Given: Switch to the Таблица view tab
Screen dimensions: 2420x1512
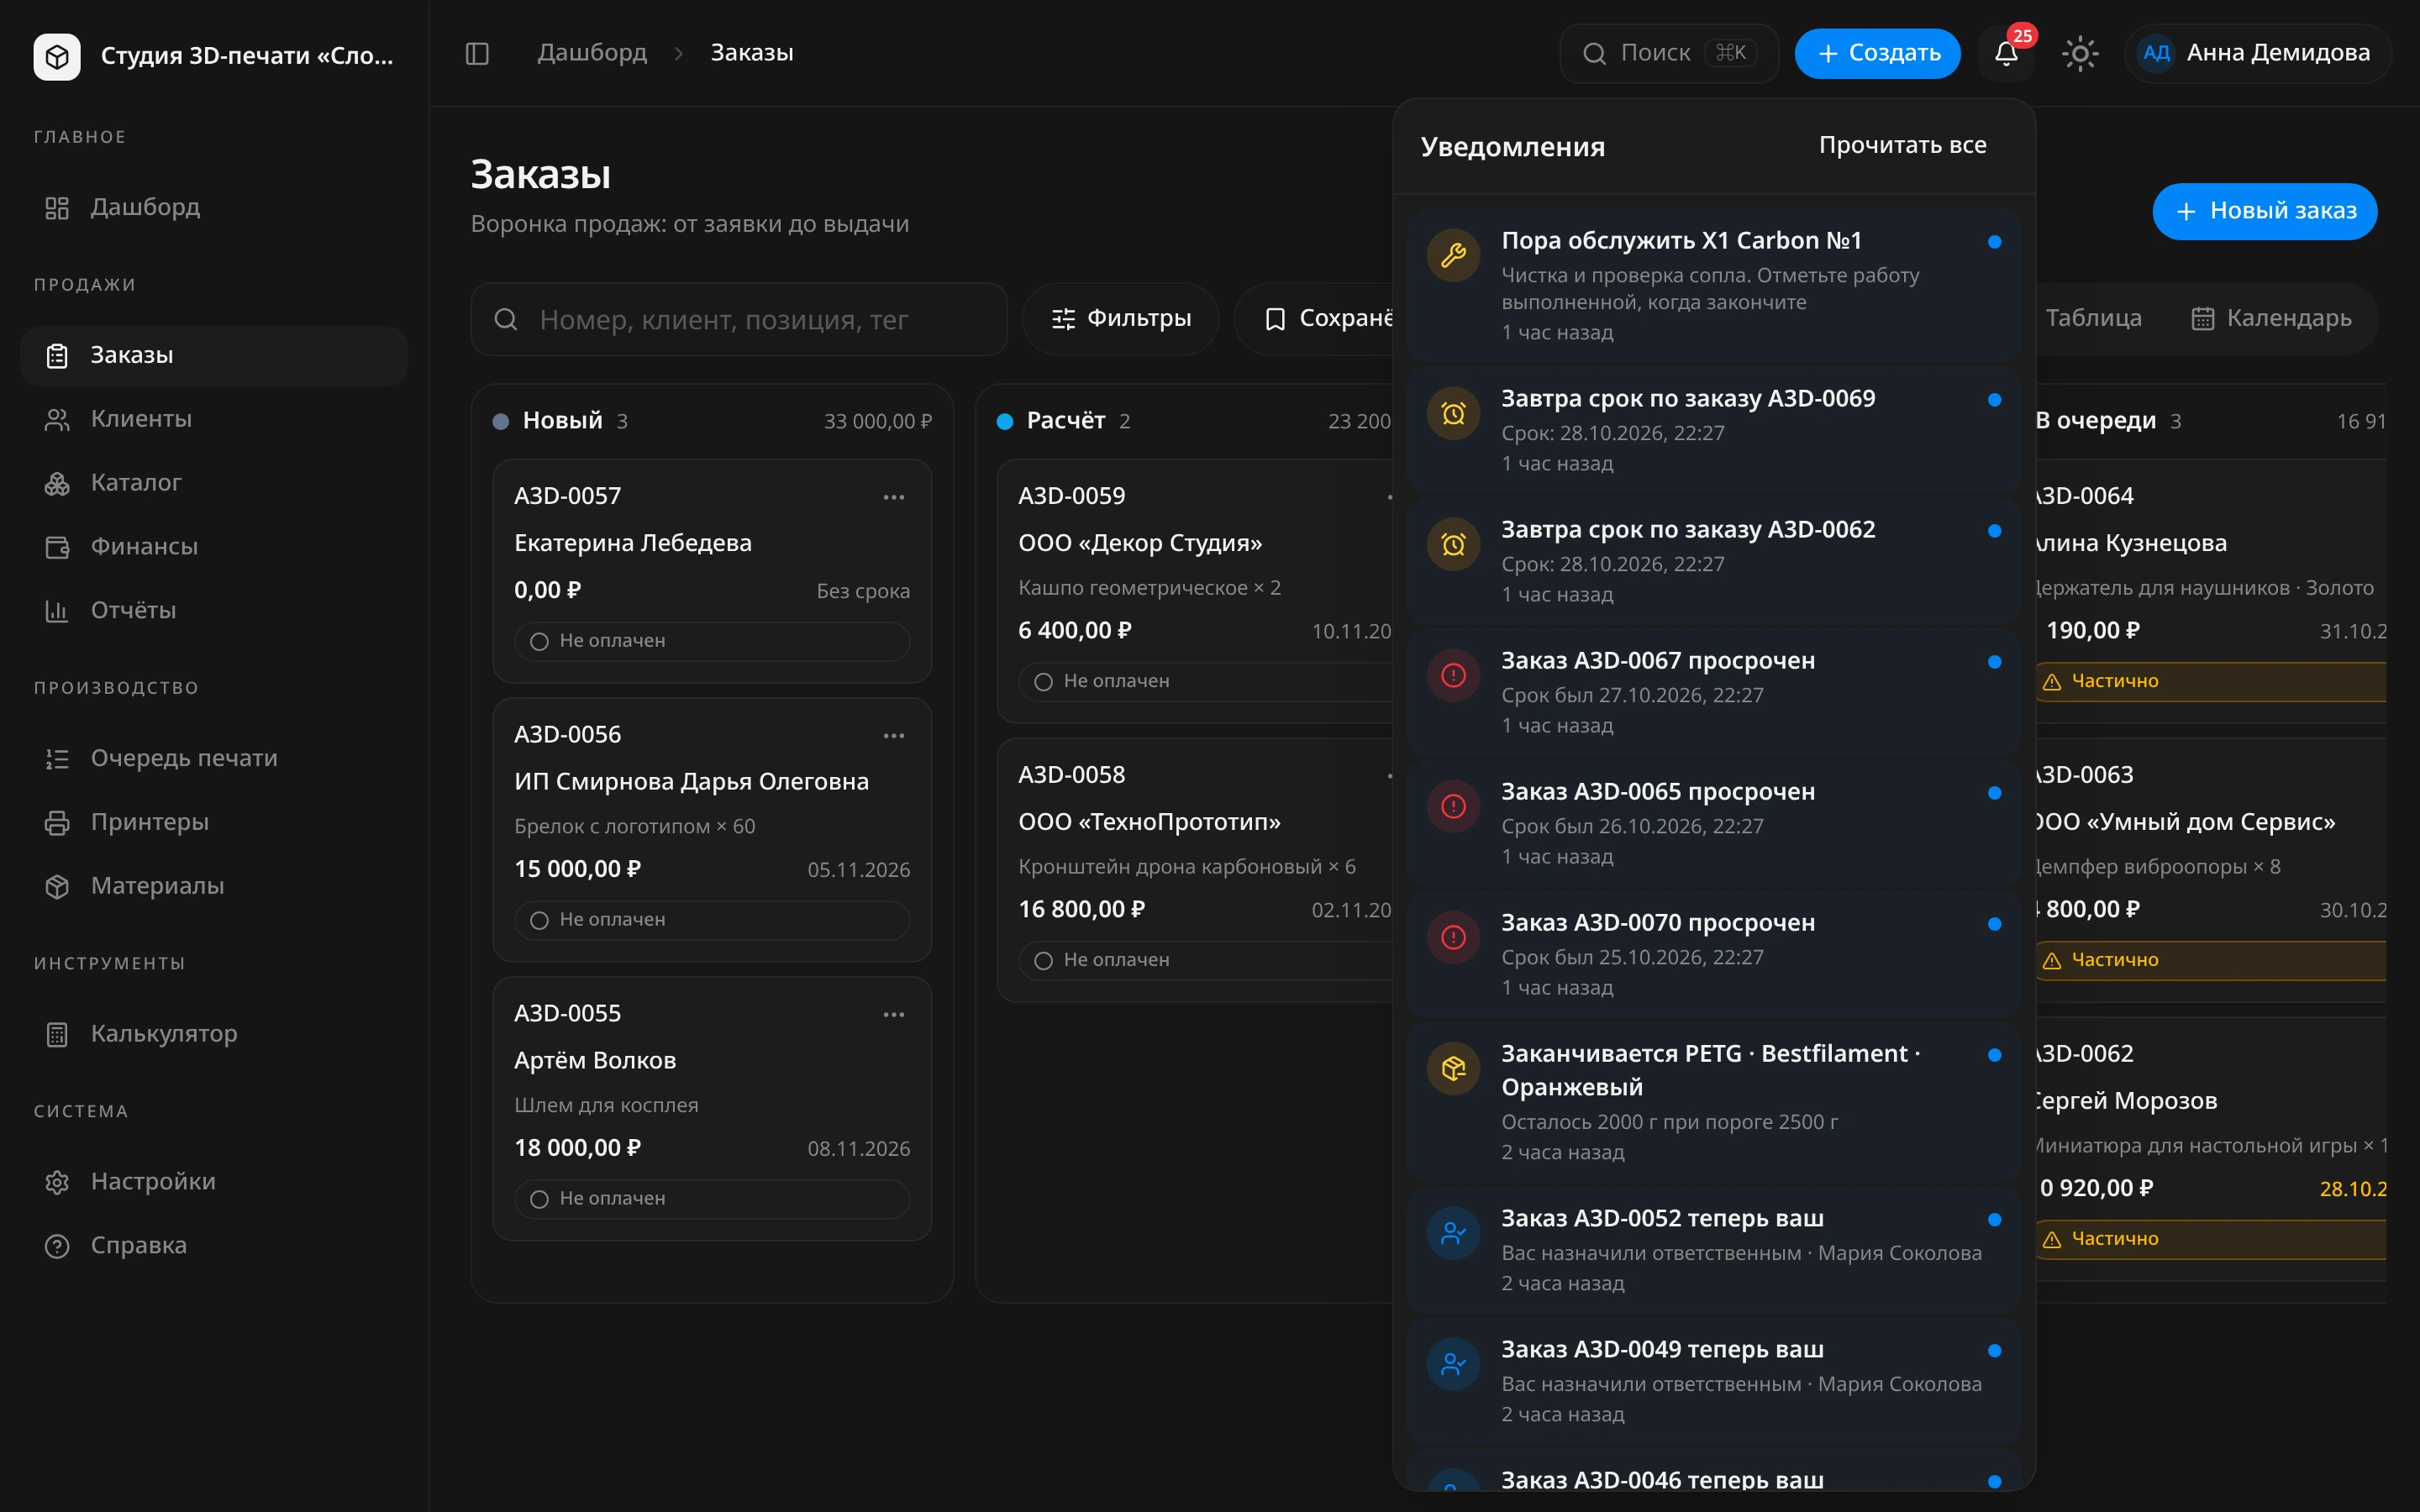Looking at the screenshot, I should [x=2093, y=318].
